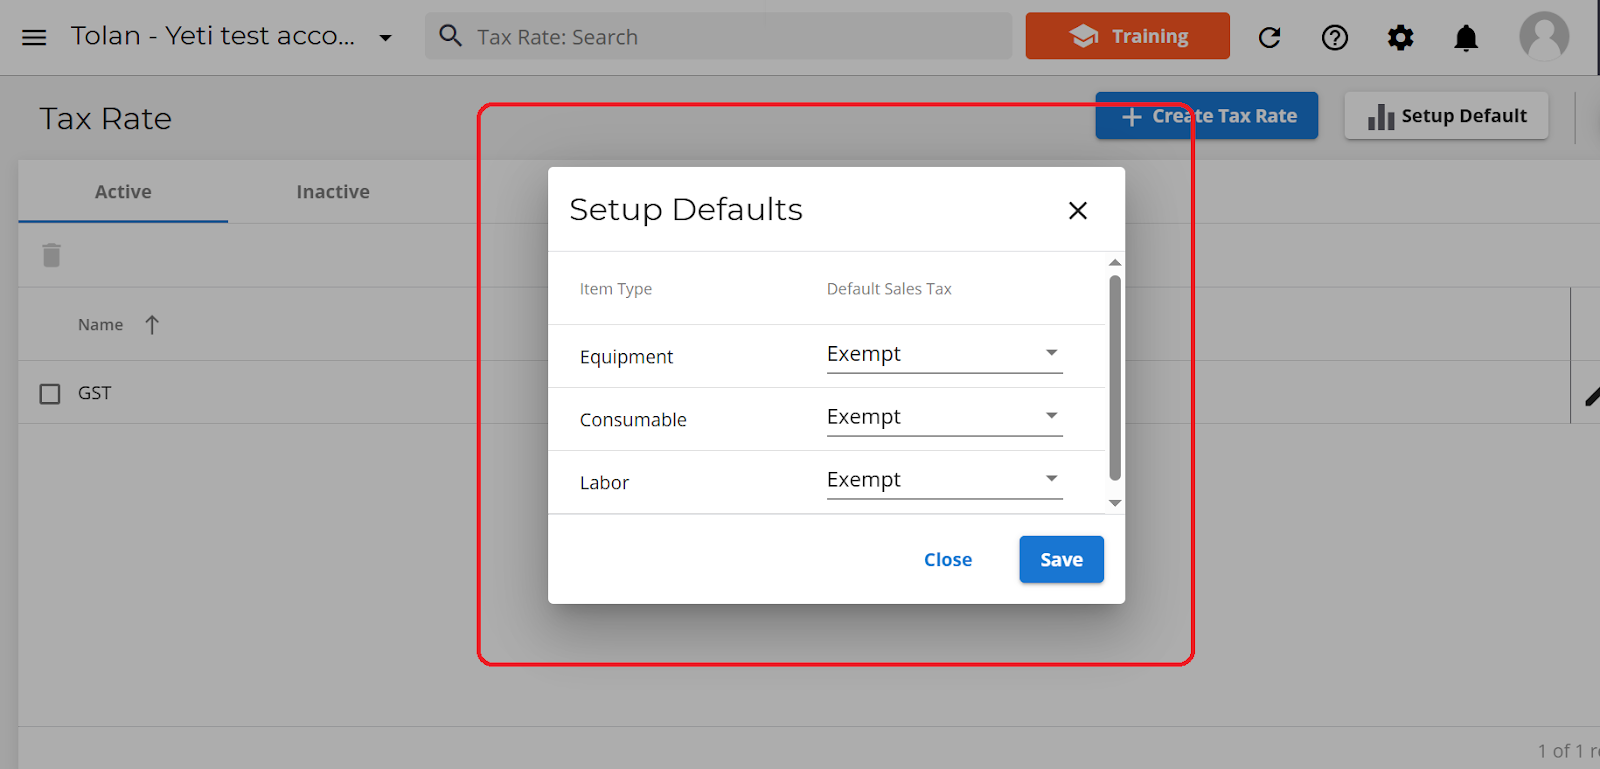Click the dialog scrollbar down arrow
Screen dimensions: 1600x769
(x=1115, y=504)
